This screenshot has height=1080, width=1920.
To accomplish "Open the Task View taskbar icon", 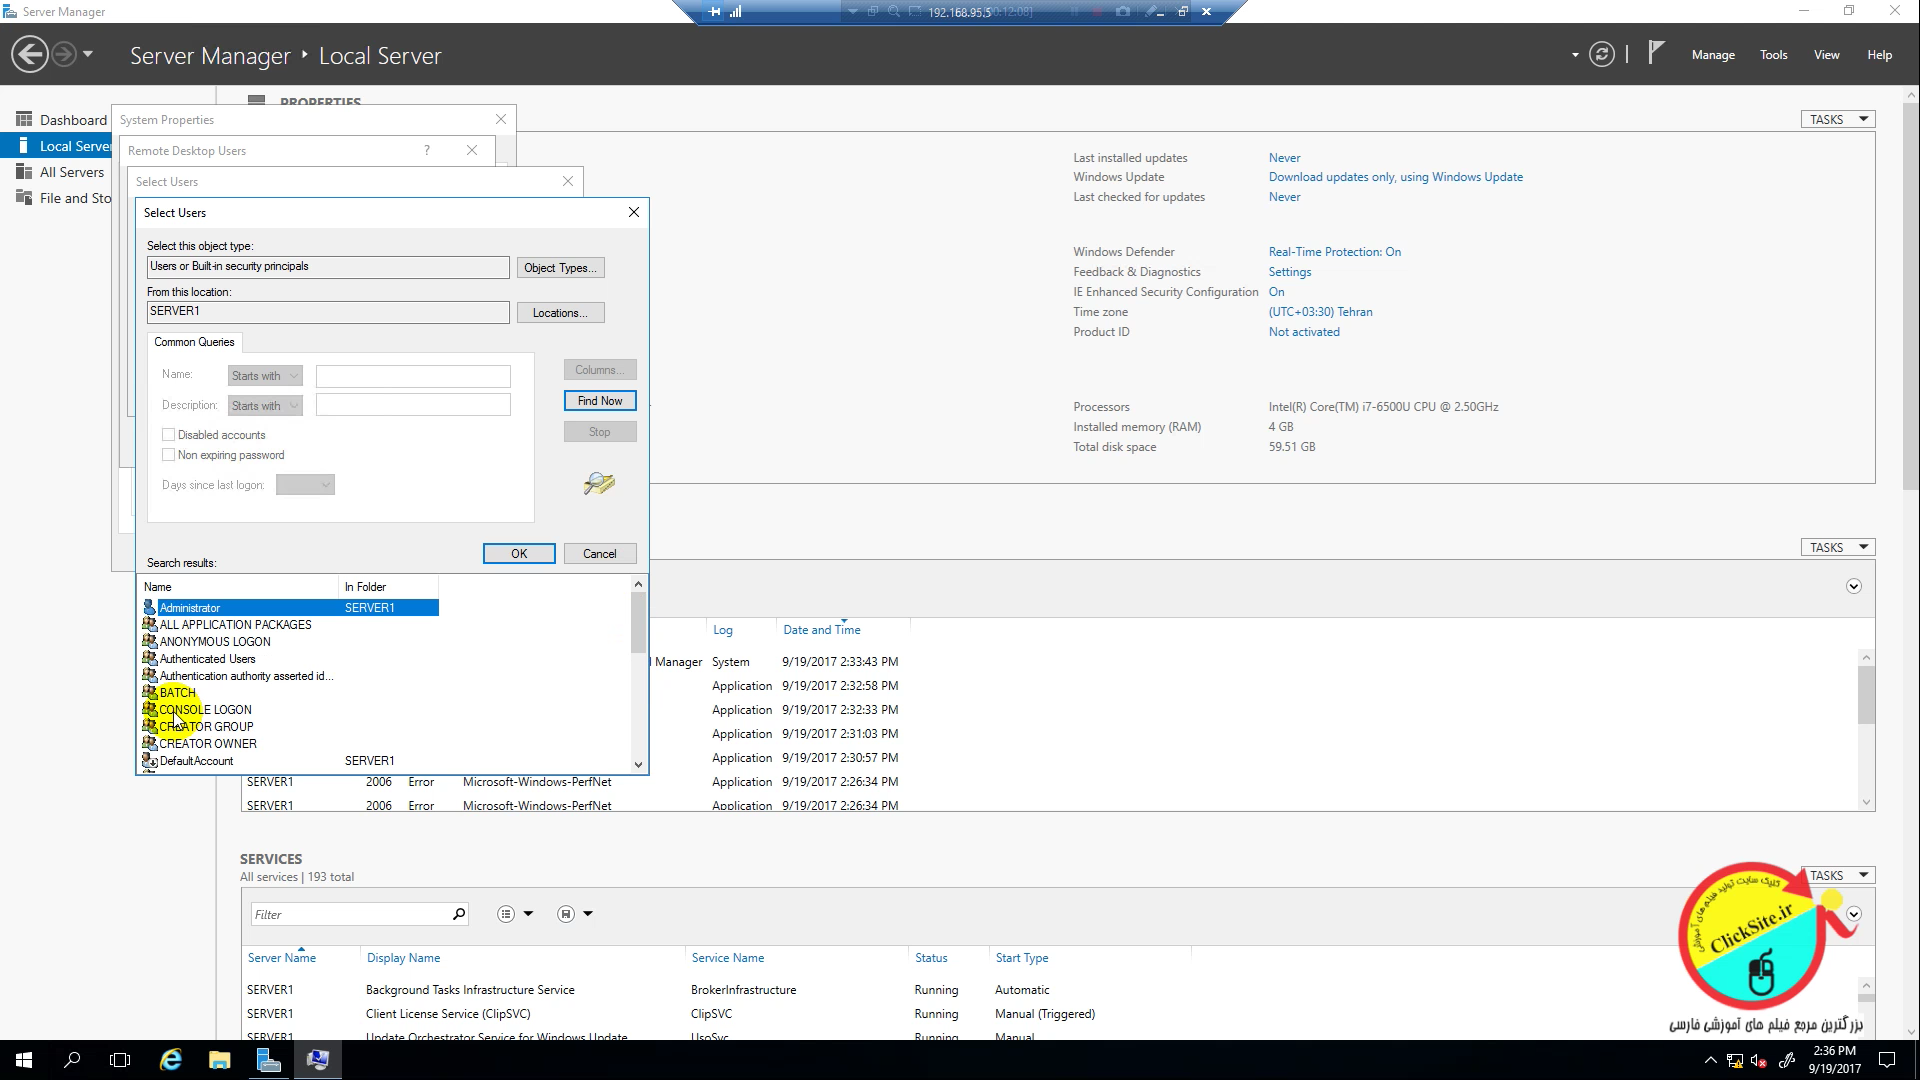I will click(x=120, y=1060).
